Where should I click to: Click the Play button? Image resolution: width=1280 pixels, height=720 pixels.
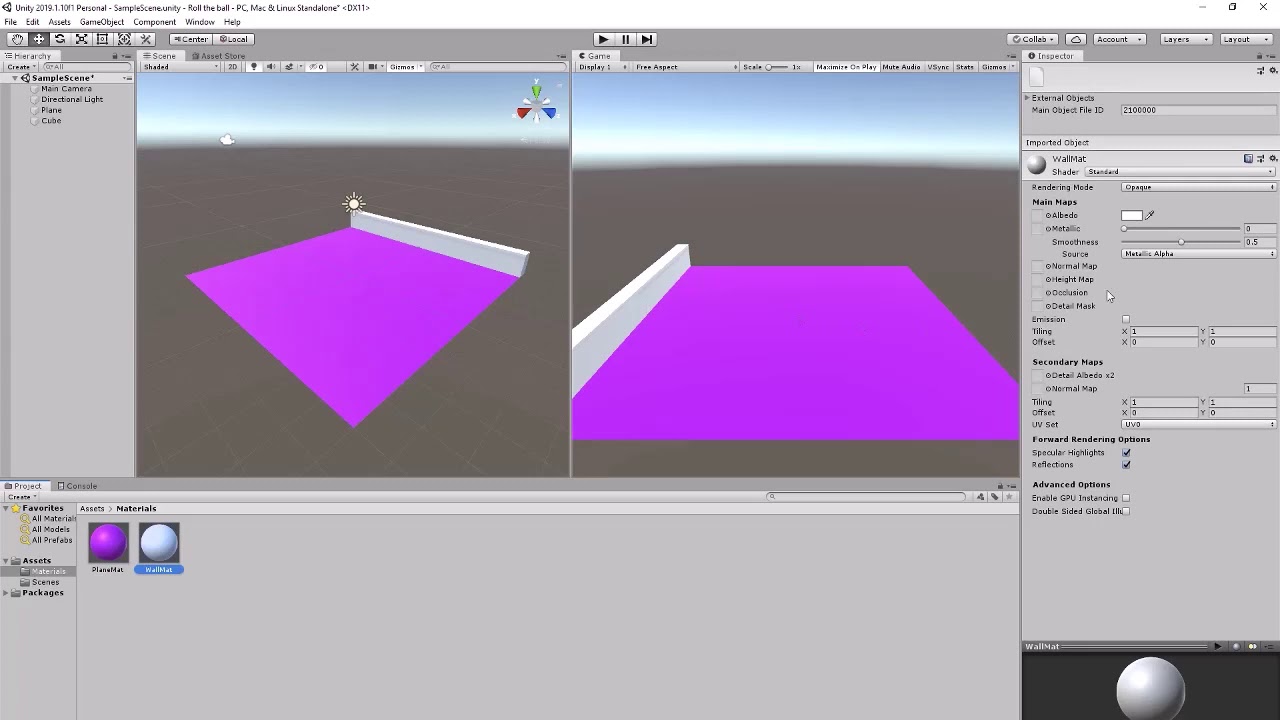click(603, 39)
